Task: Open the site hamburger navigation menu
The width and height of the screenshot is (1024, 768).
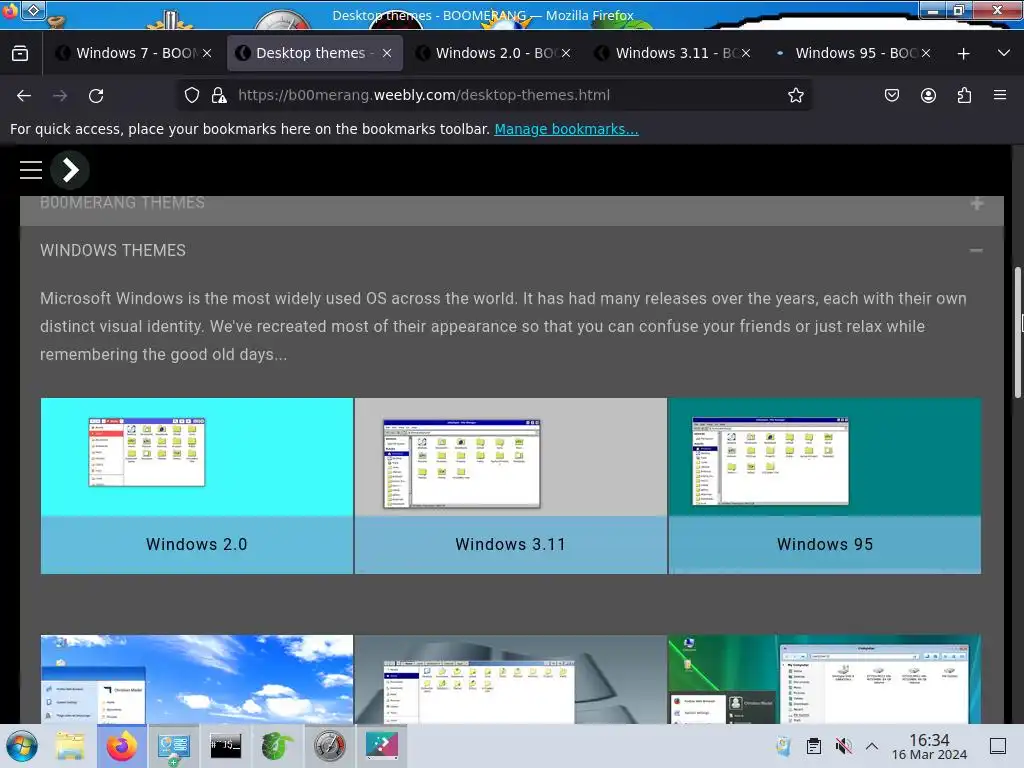Action: click(31, 170)
